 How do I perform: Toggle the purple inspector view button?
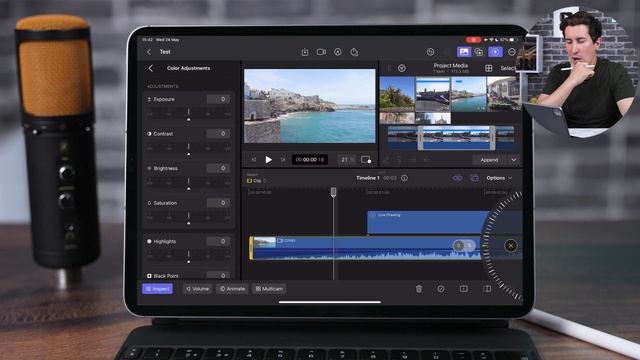coord(496,52)
